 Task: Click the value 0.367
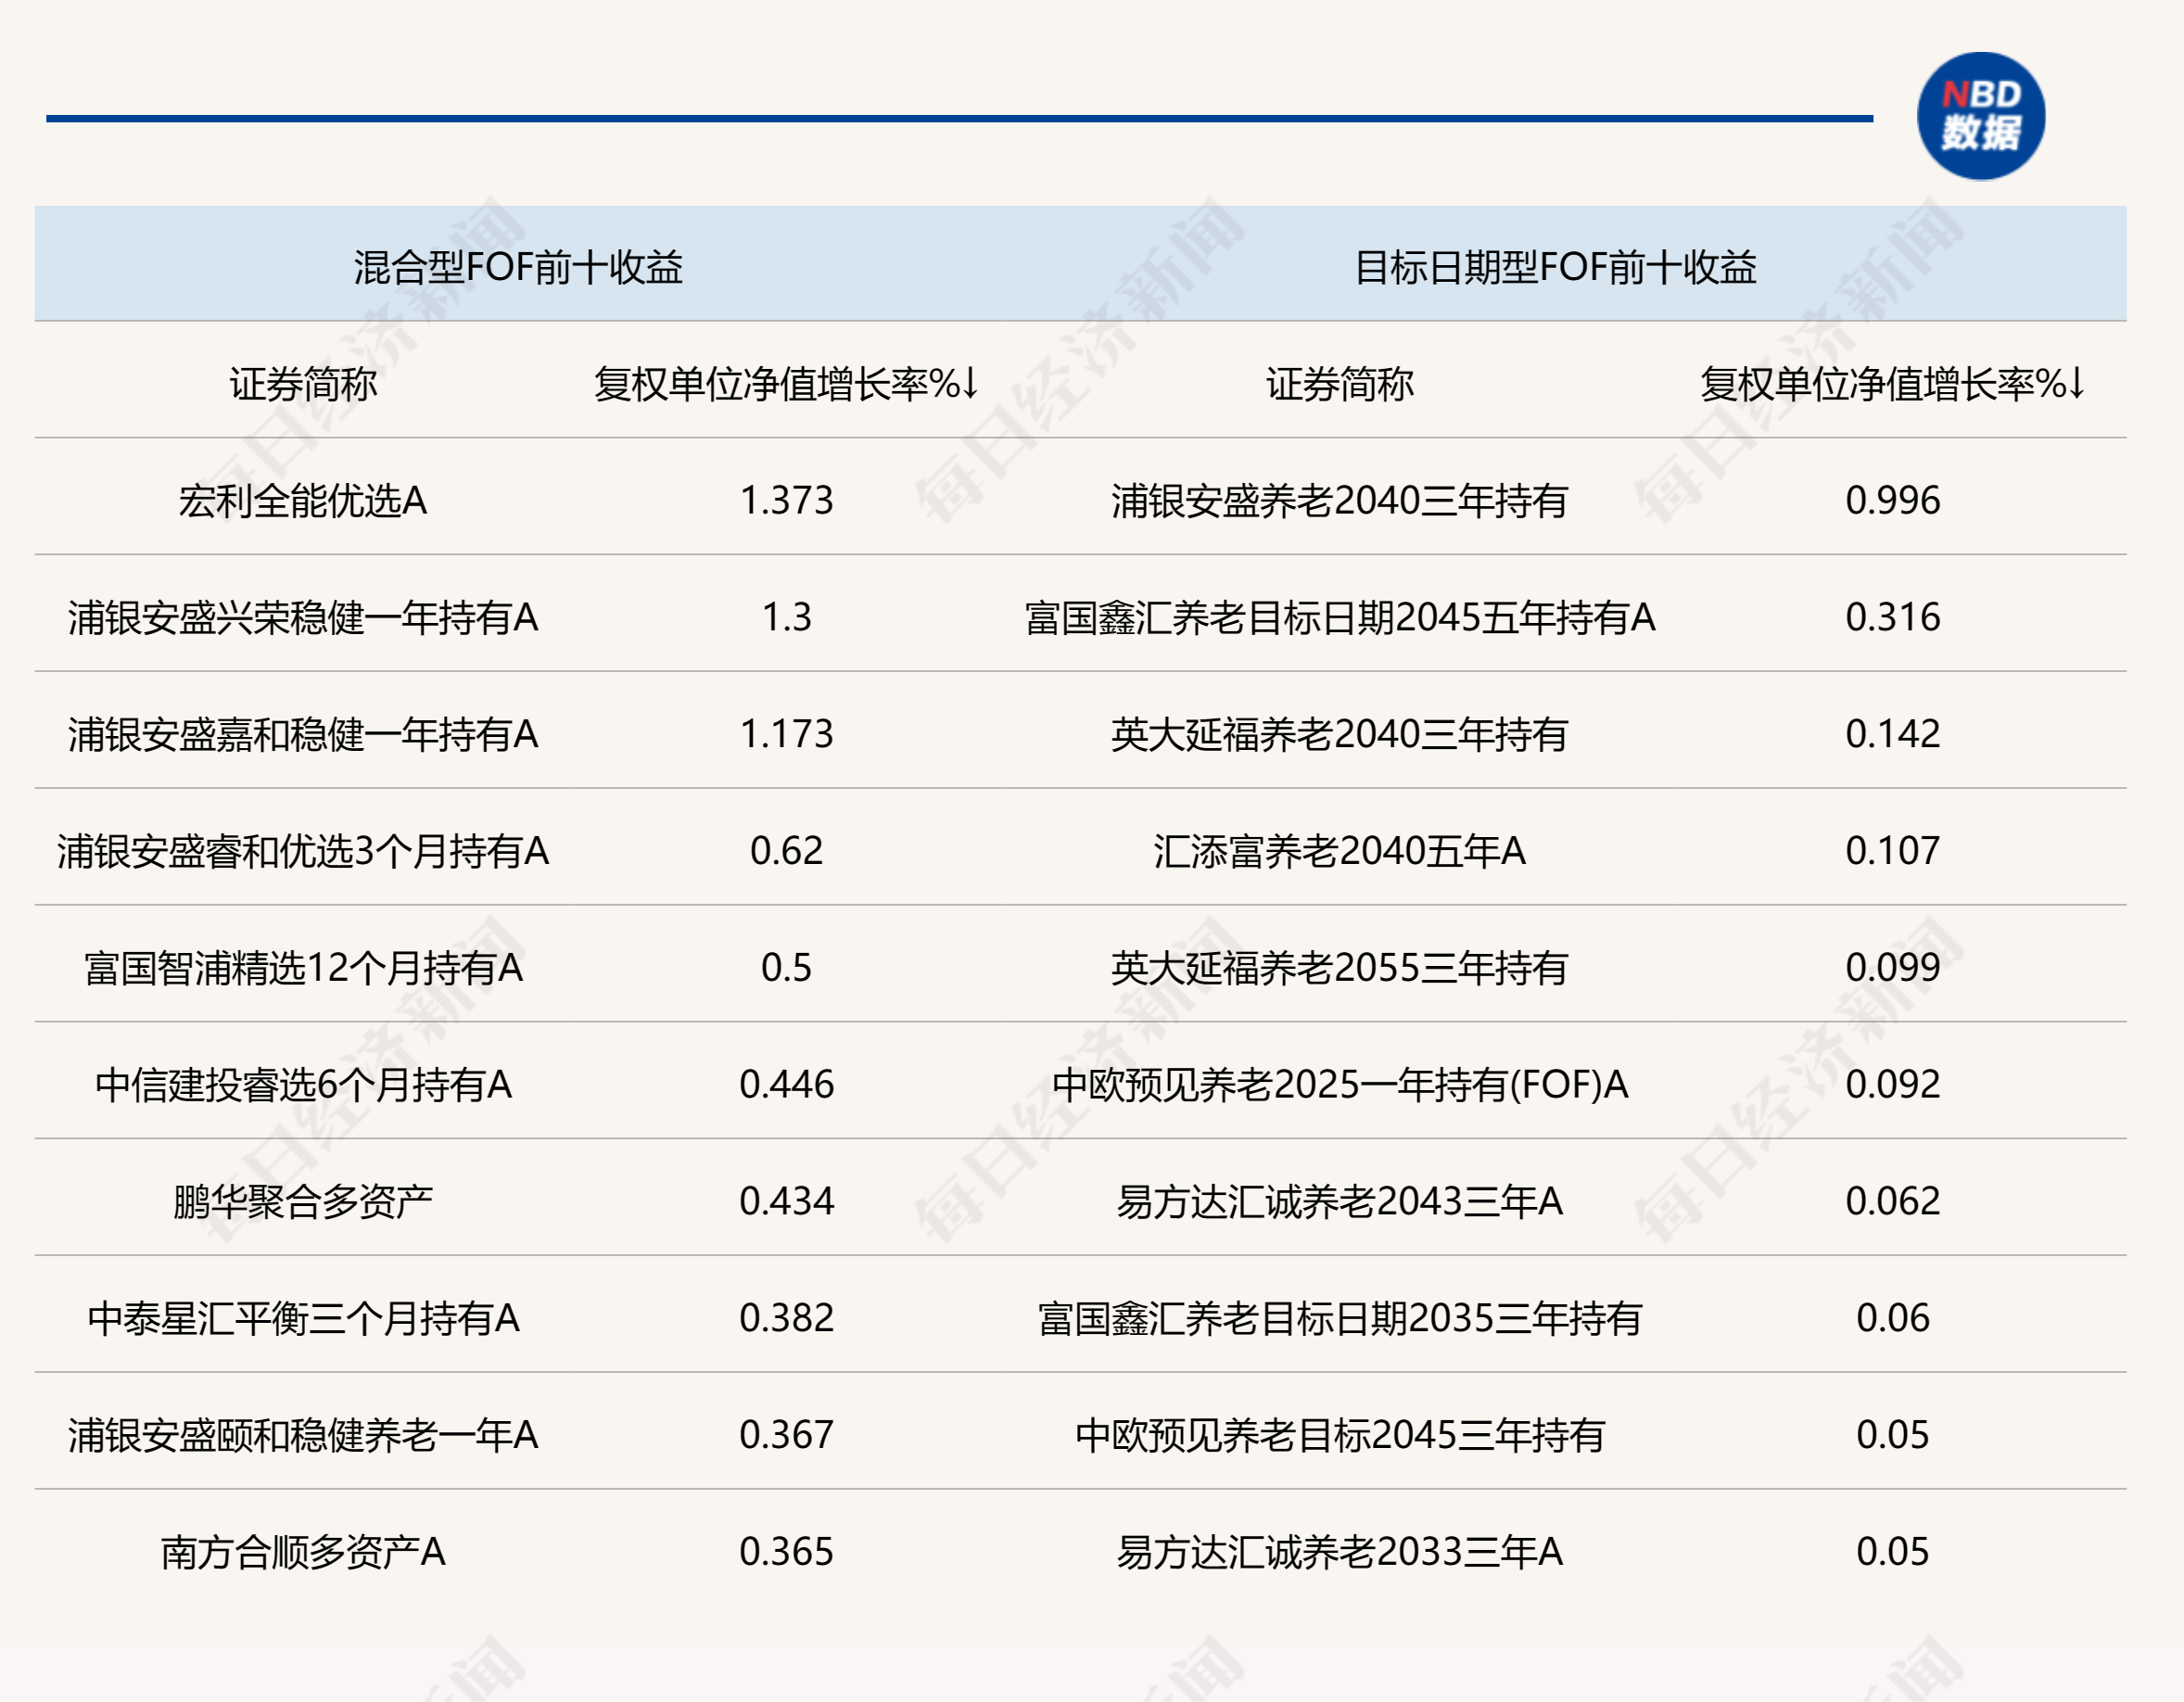coord(786,1435)
